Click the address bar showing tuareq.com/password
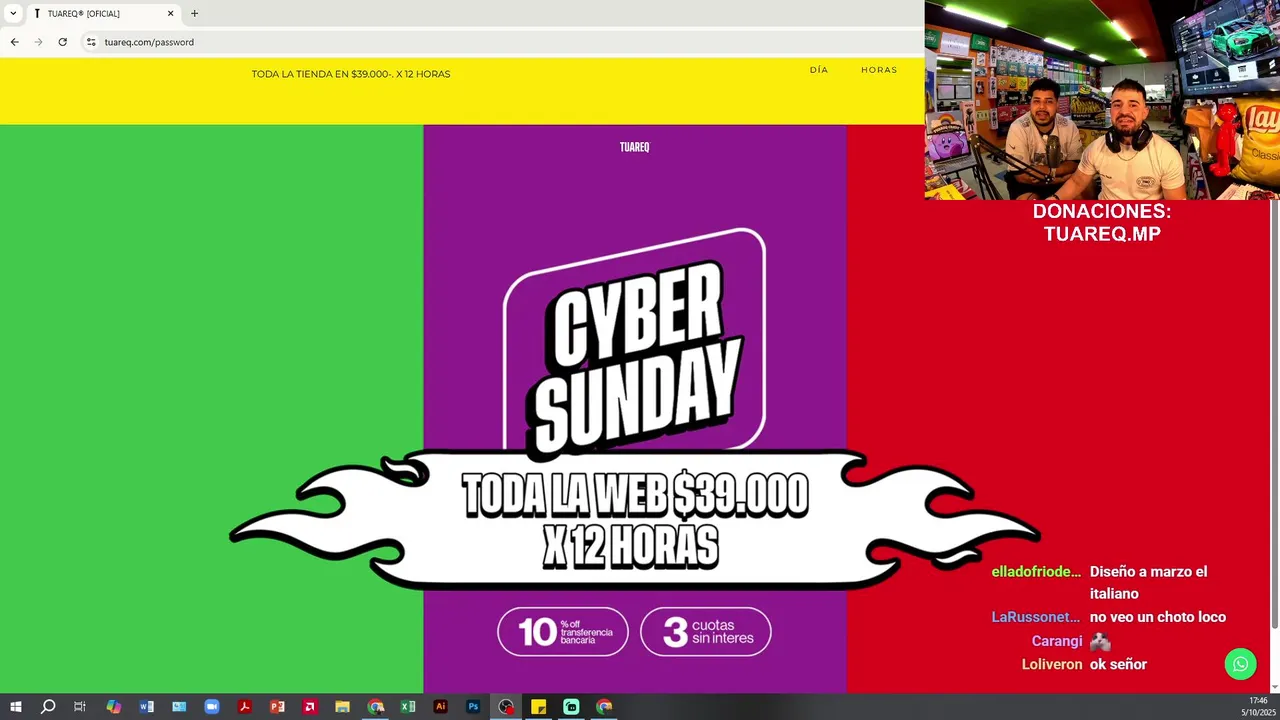Screen dimensions: 1280x720 pyautogui.click(x=500, y=42)
